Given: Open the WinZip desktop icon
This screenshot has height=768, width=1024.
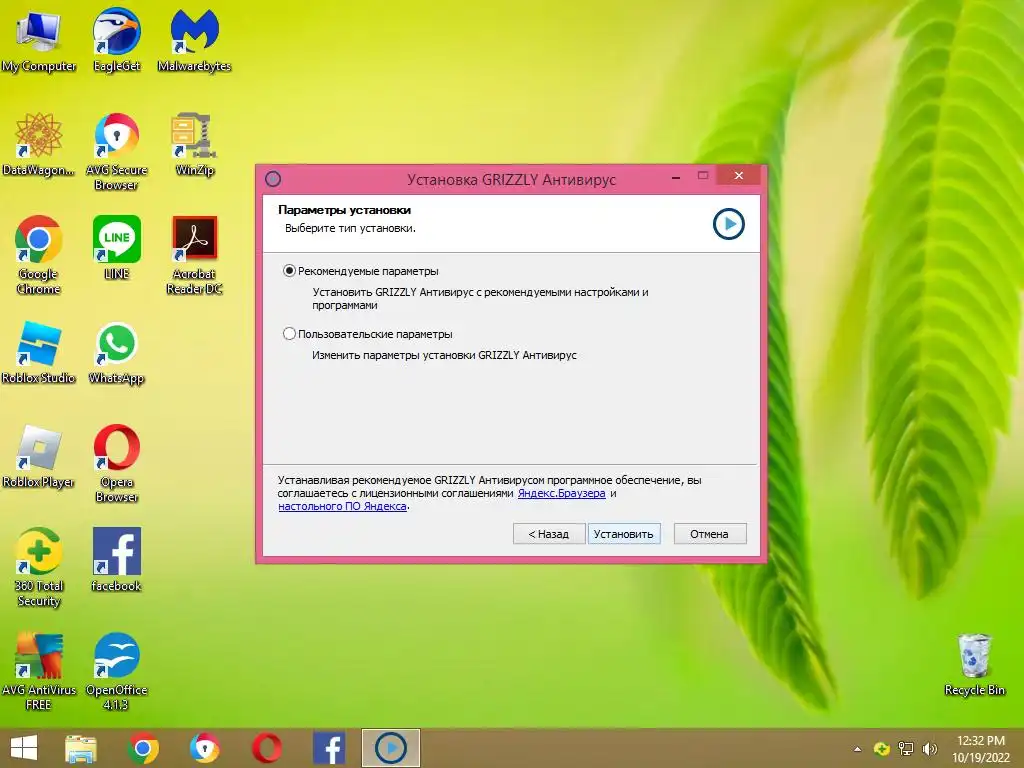Looking at the screenshot, I should tap(195, 145).
